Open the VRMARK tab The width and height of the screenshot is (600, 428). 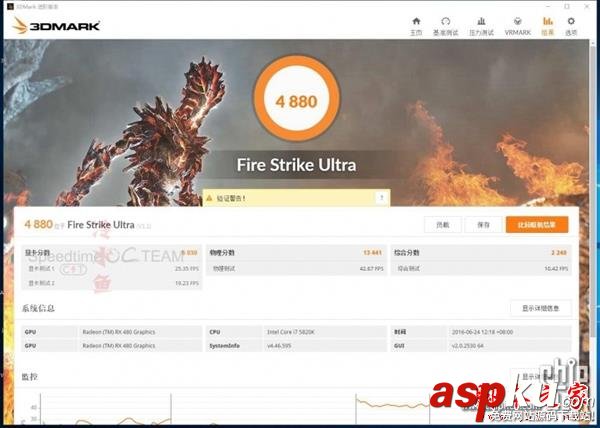click(517, 26)
